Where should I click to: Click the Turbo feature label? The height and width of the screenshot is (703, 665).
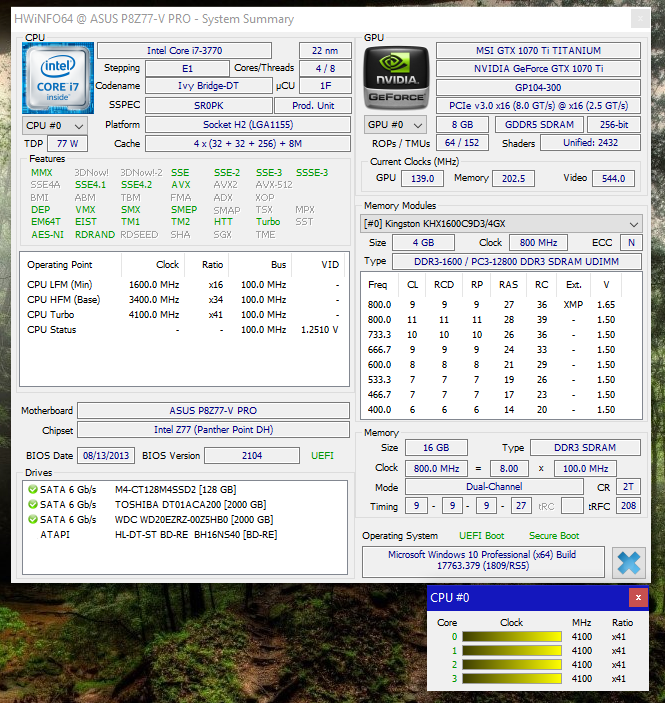pos(268,222)
